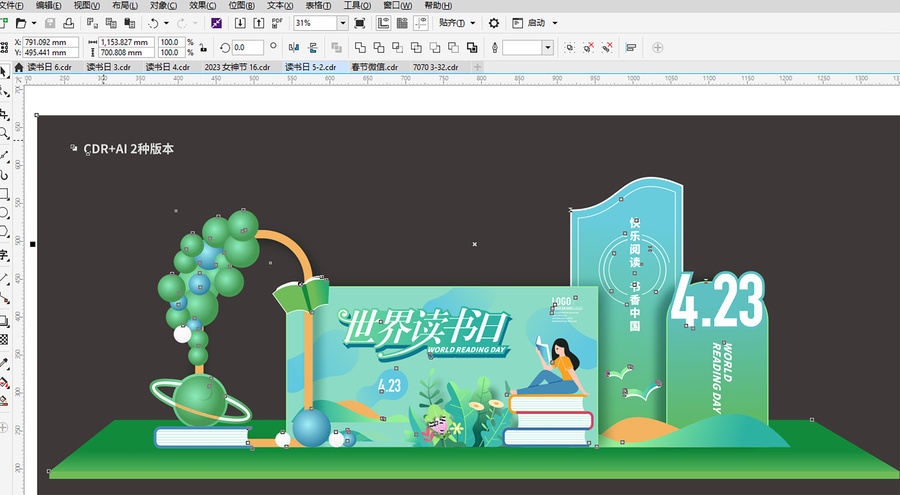Screen dimensions: 900x495
Task: Click the mirror horizontally icon
Action: pyautogui.click(x=294, y=47)
